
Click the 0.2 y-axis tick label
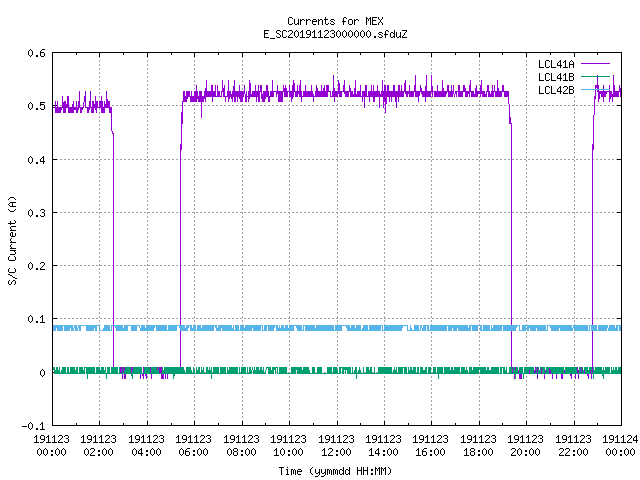click(36, 266)
